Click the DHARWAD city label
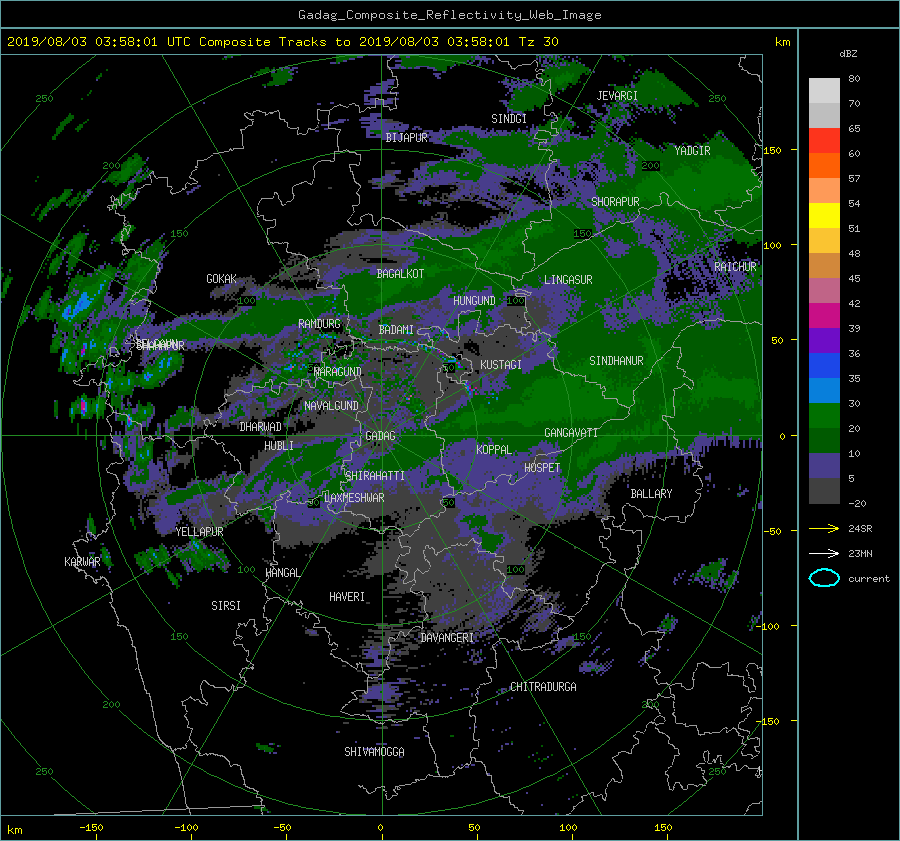 [260, 427]
